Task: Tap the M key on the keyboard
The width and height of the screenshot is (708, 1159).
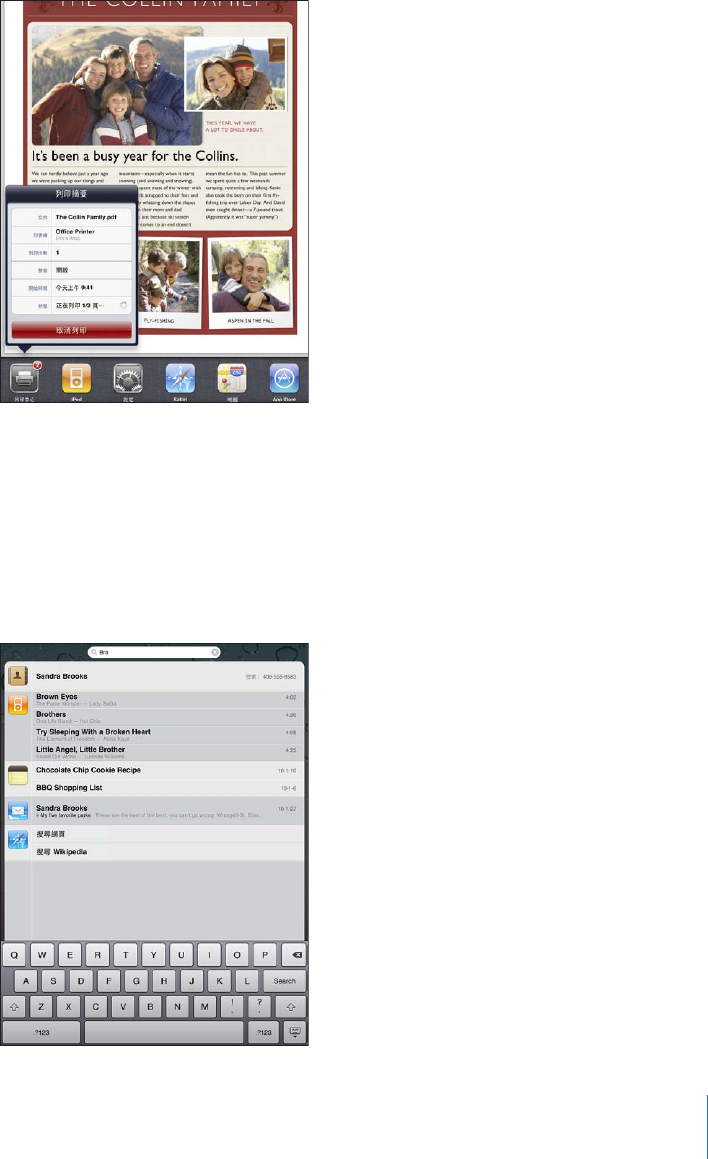Action: 205,1007
